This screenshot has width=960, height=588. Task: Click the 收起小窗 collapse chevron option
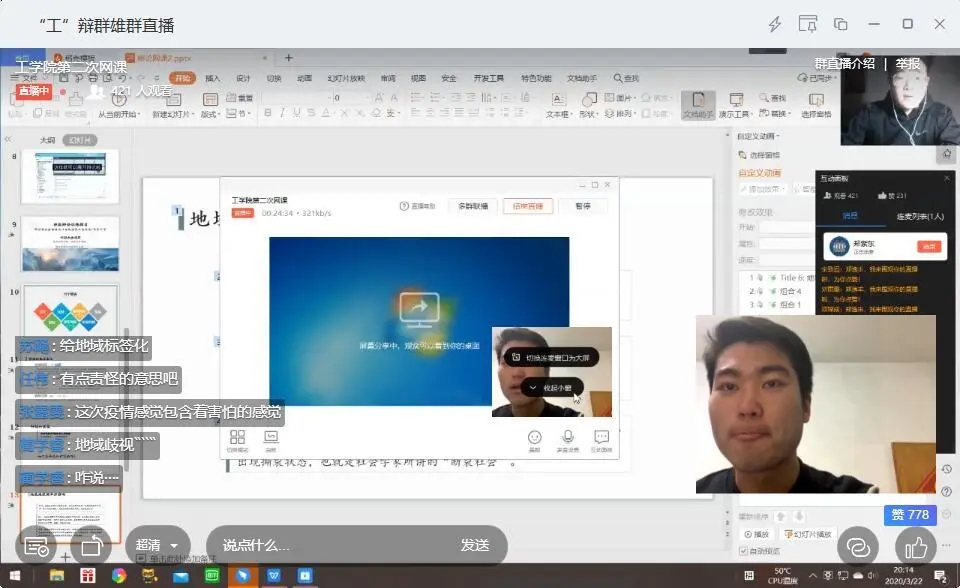(551, 388)
